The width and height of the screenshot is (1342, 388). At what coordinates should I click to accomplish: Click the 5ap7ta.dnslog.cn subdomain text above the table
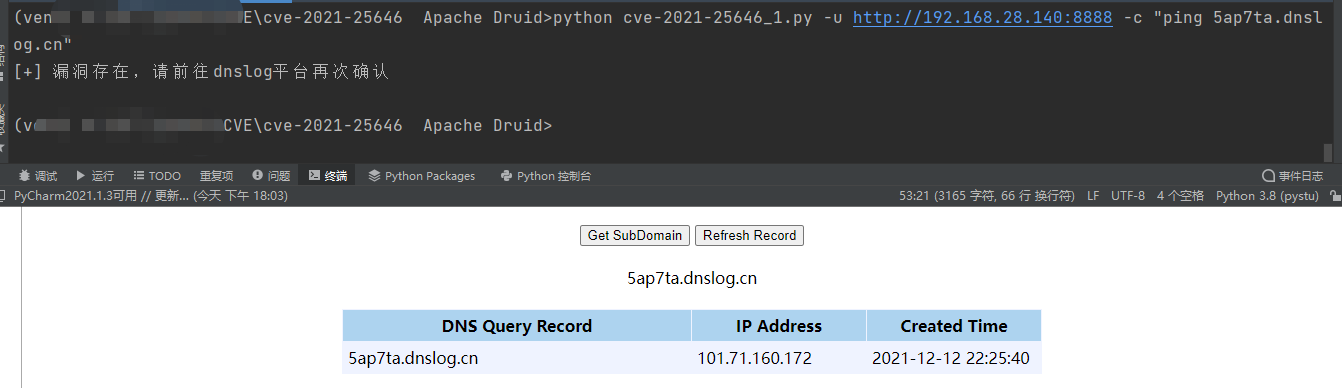[692, 279]
